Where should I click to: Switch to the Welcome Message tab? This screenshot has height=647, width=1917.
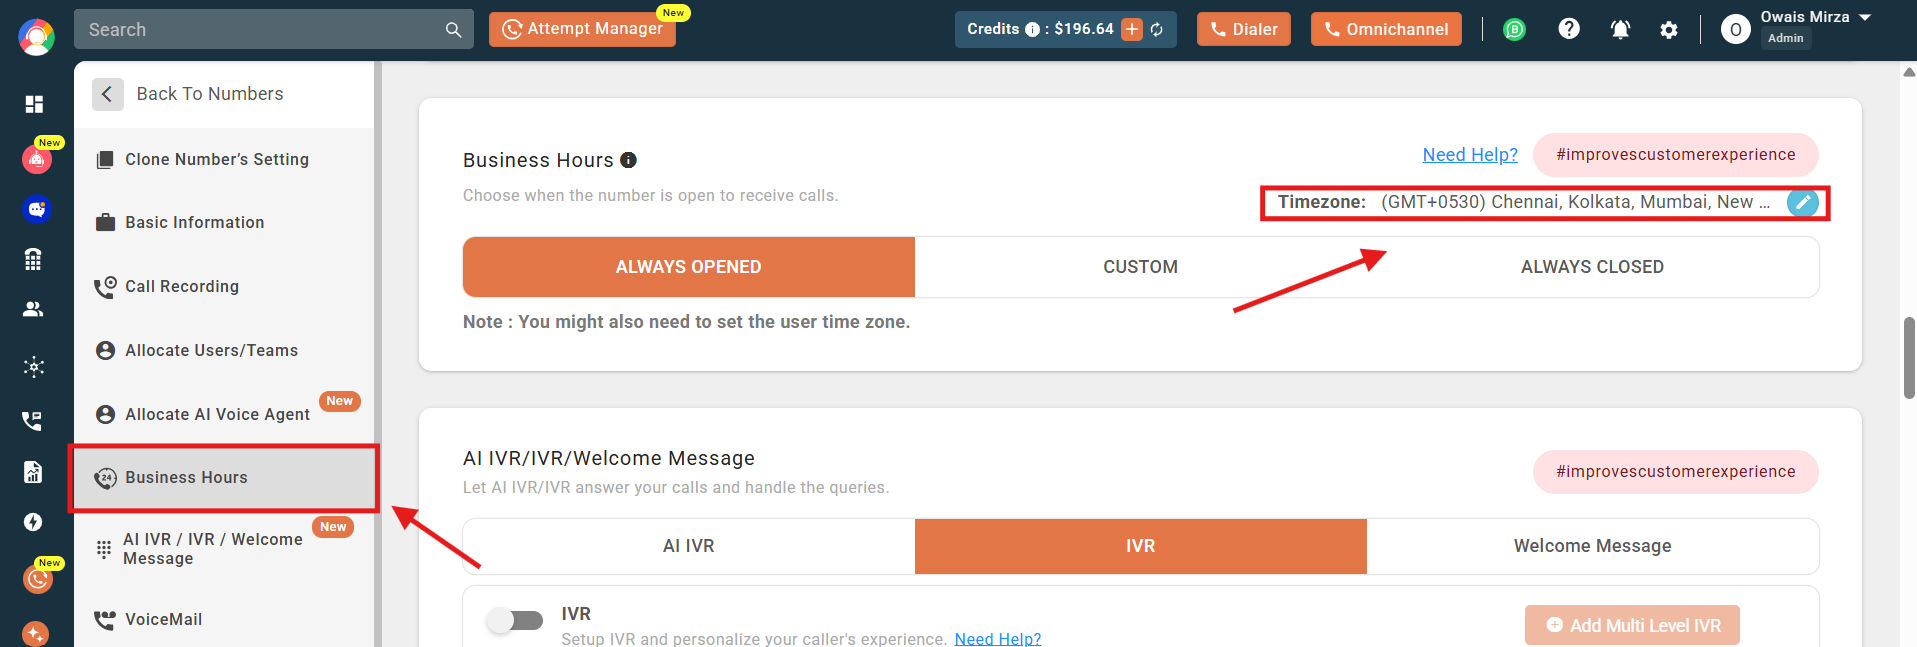(1593, 546)
